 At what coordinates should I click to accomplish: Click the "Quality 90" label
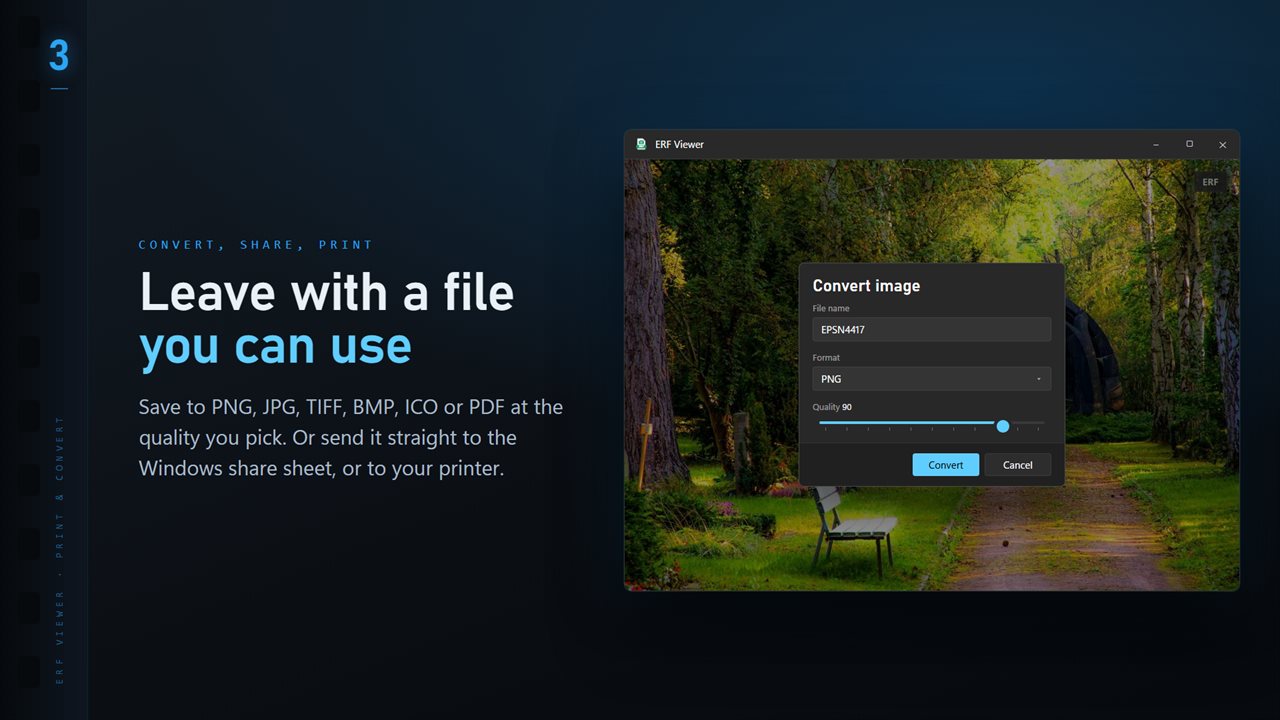[832, 407]
